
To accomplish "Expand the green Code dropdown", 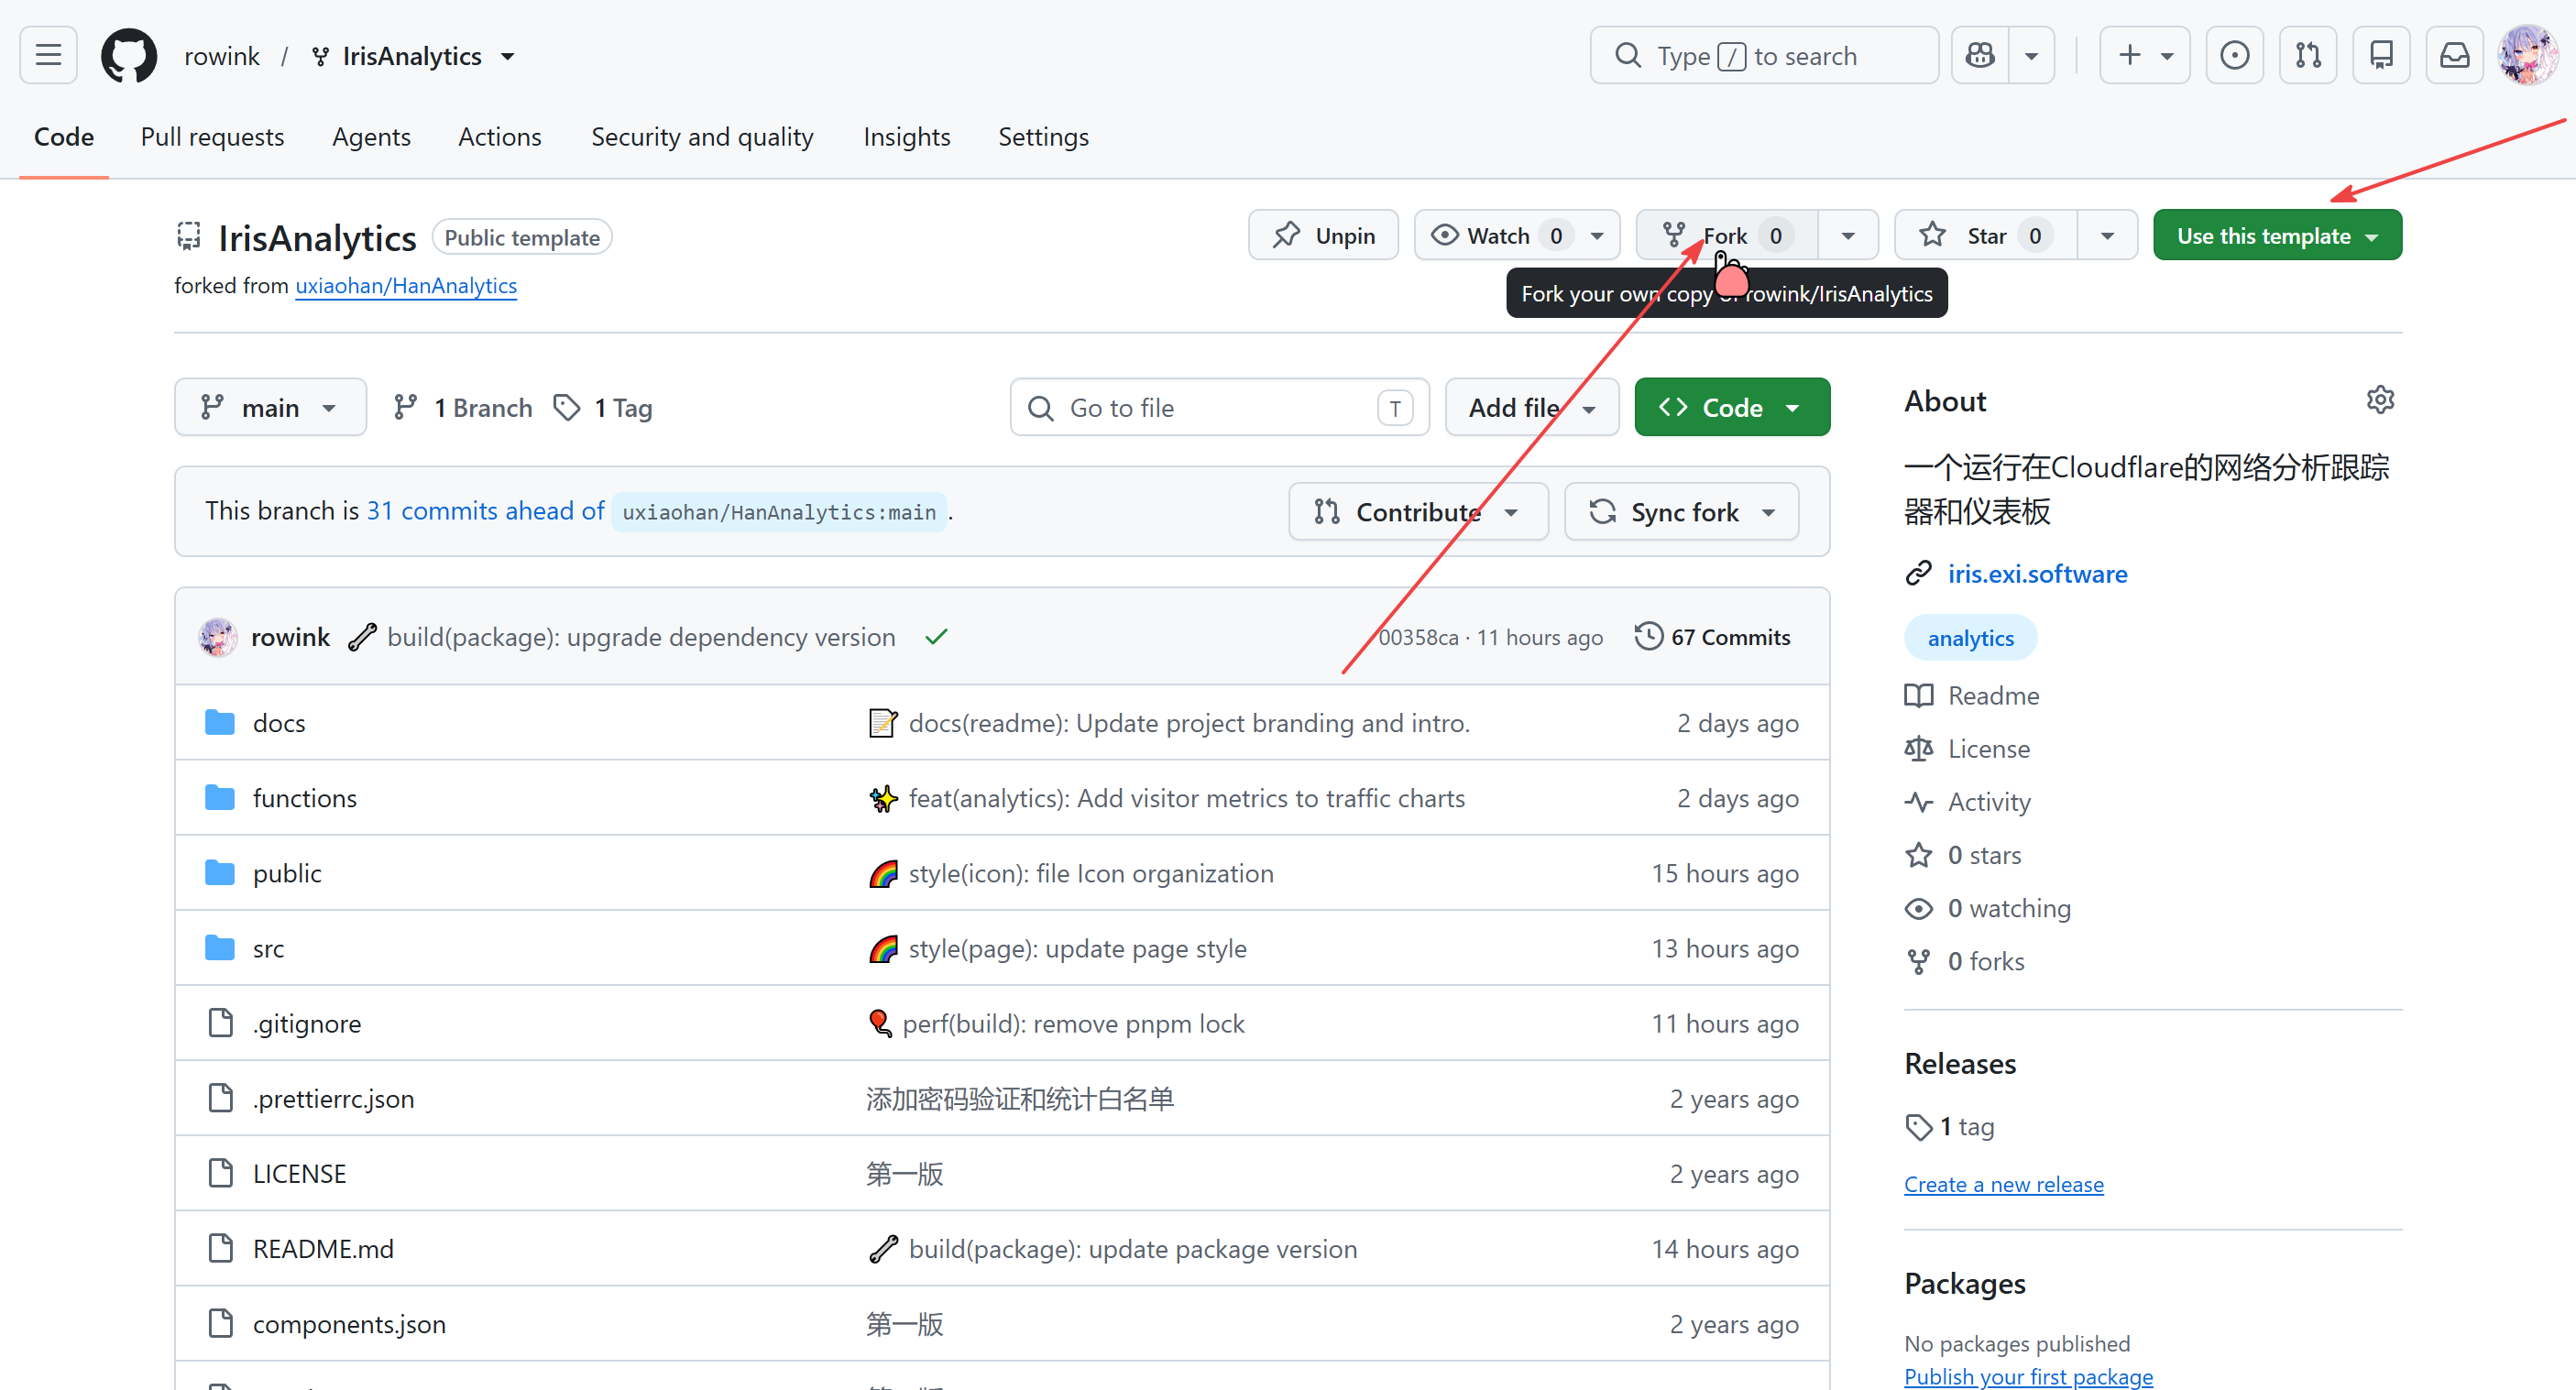I will point(1732,408).
